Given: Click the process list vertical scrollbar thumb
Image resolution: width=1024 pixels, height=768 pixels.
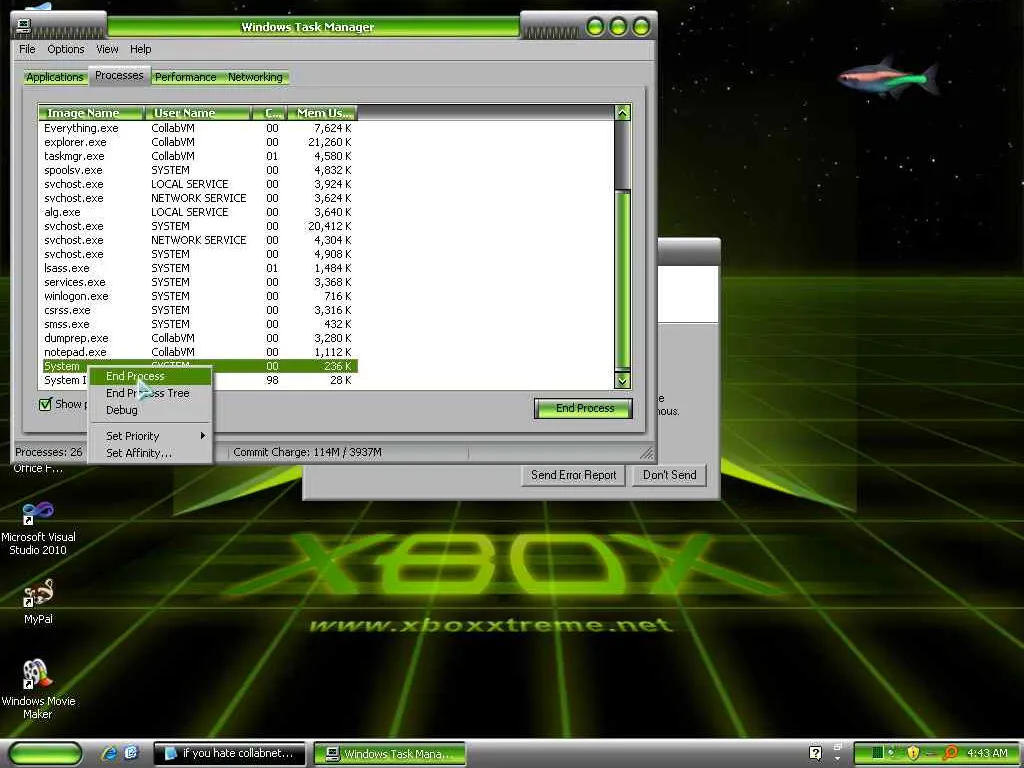Looking at the screenshot, I should point(622,279).
